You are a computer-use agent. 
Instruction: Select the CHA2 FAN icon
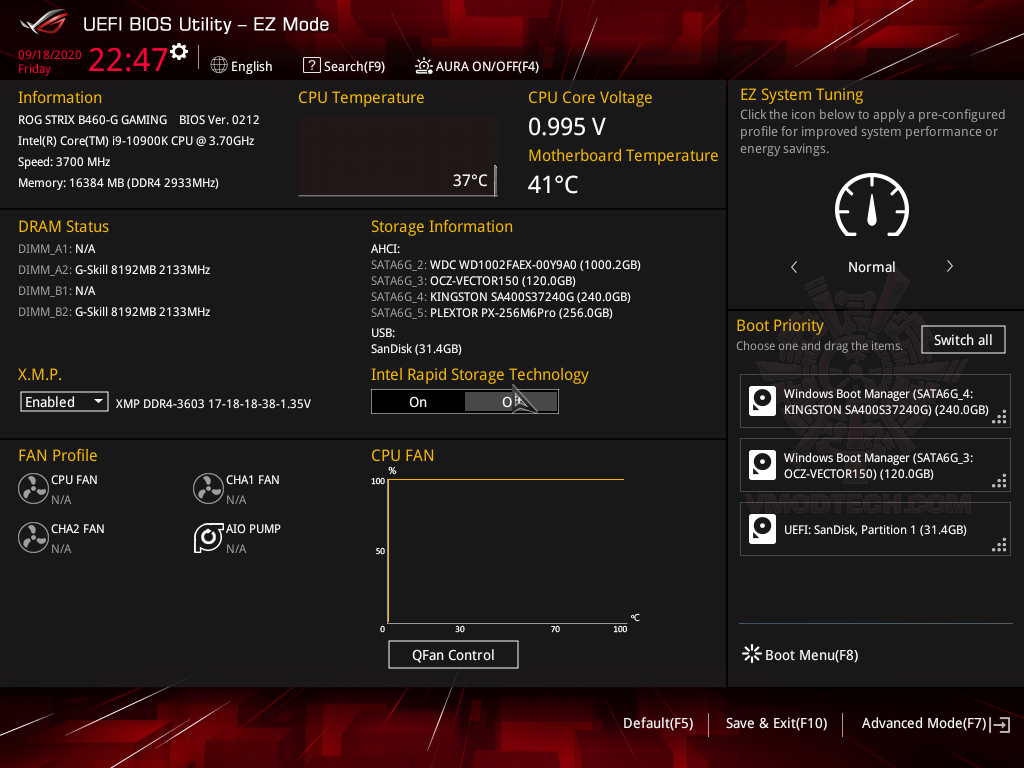coord(33,537)
